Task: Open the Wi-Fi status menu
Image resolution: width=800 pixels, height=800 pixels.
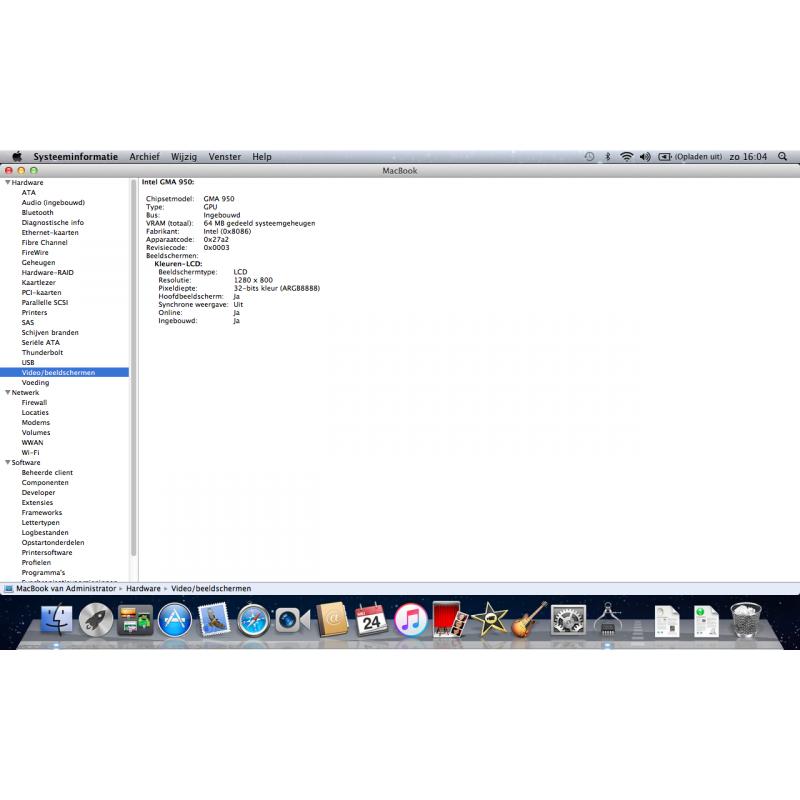Action: 626,157
